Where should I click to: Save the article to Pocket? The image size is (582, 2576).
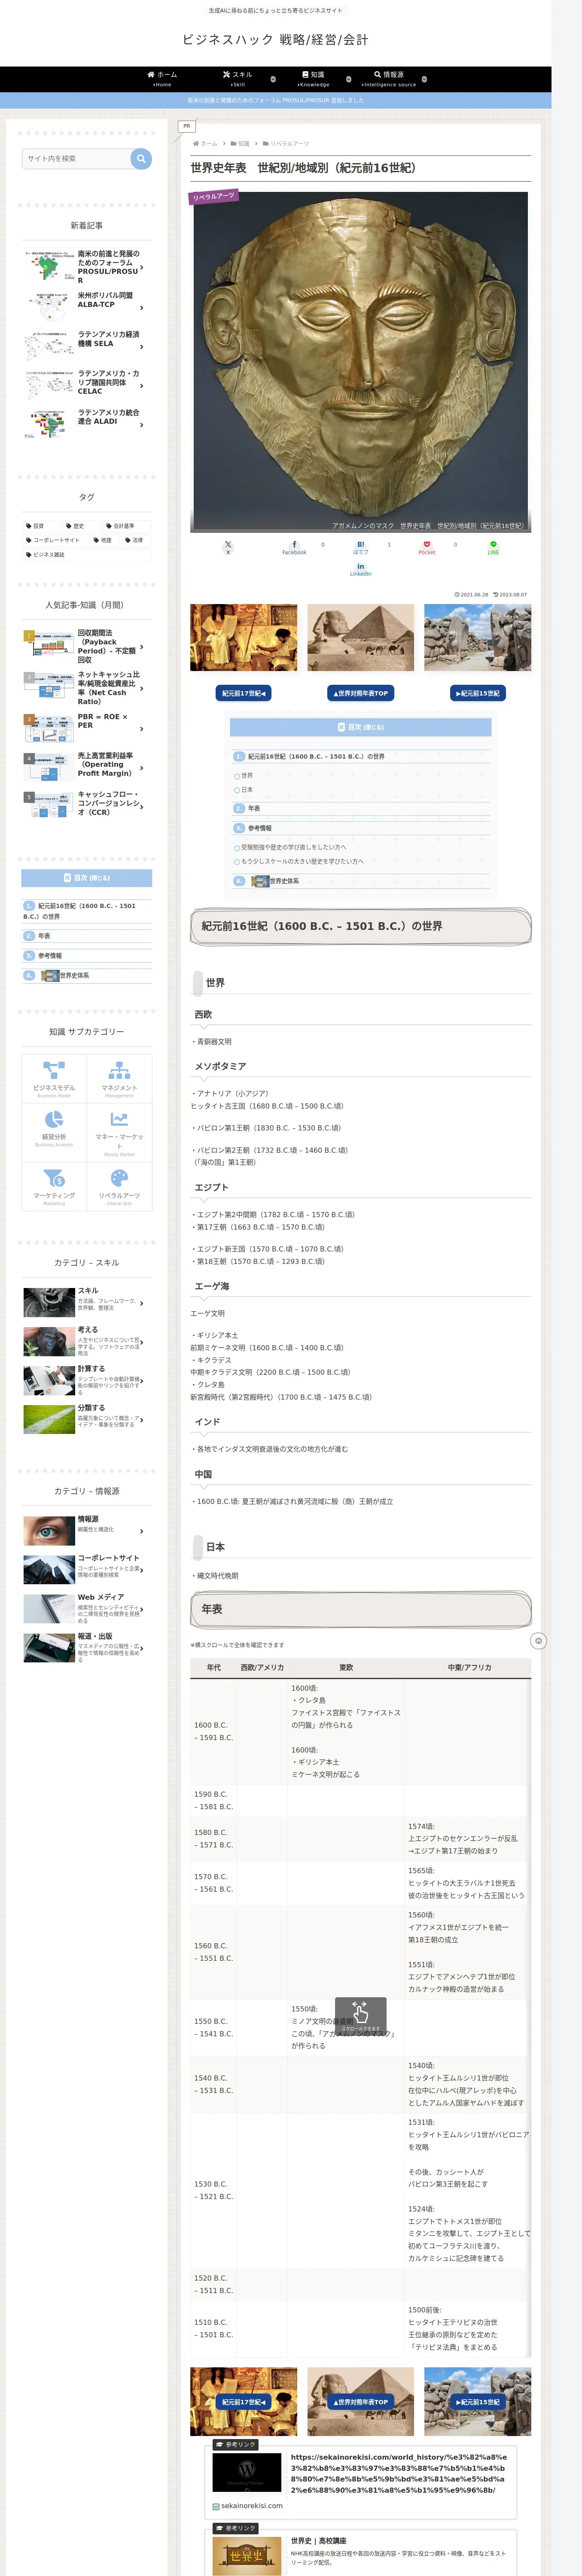tap(427, 547)
